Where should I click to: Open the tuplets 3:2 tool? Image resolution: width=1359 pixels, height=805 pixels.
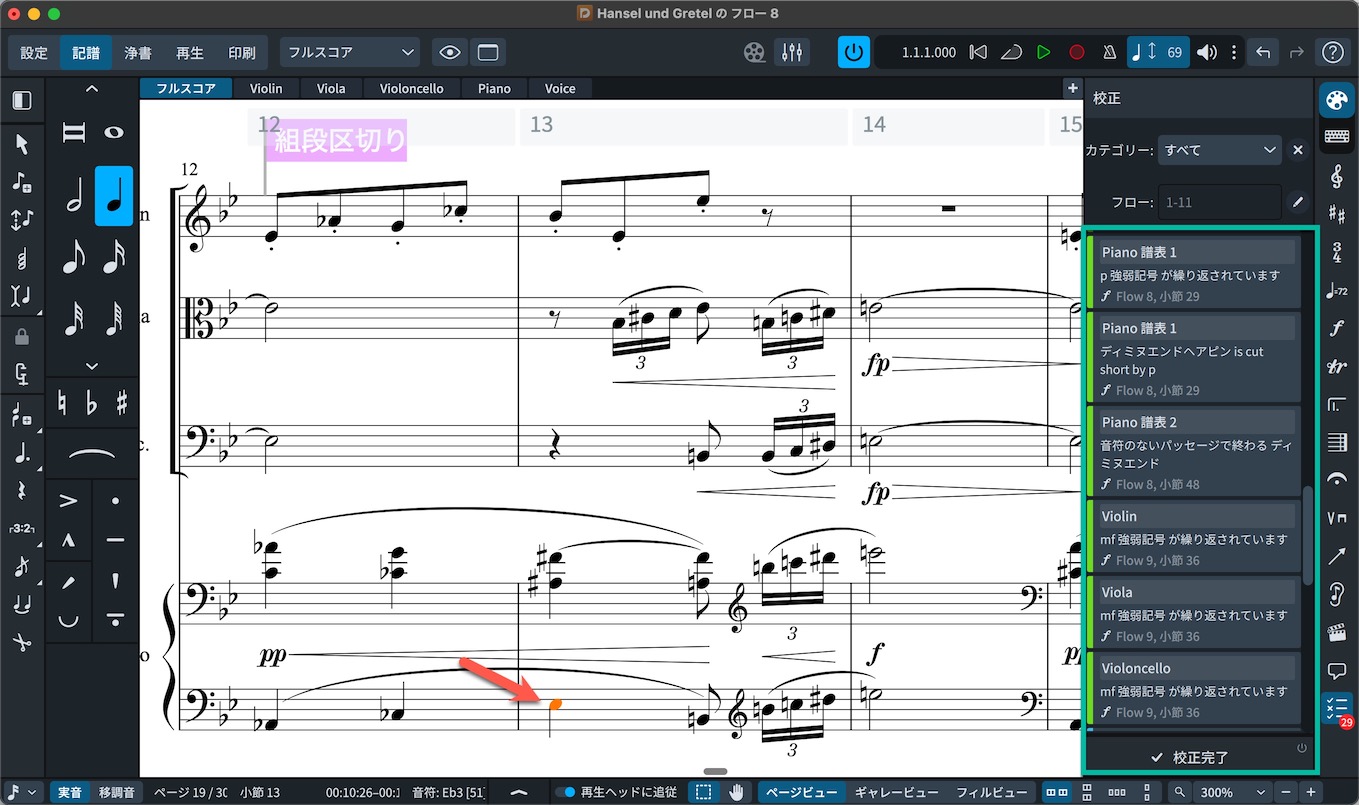[21, 528]
